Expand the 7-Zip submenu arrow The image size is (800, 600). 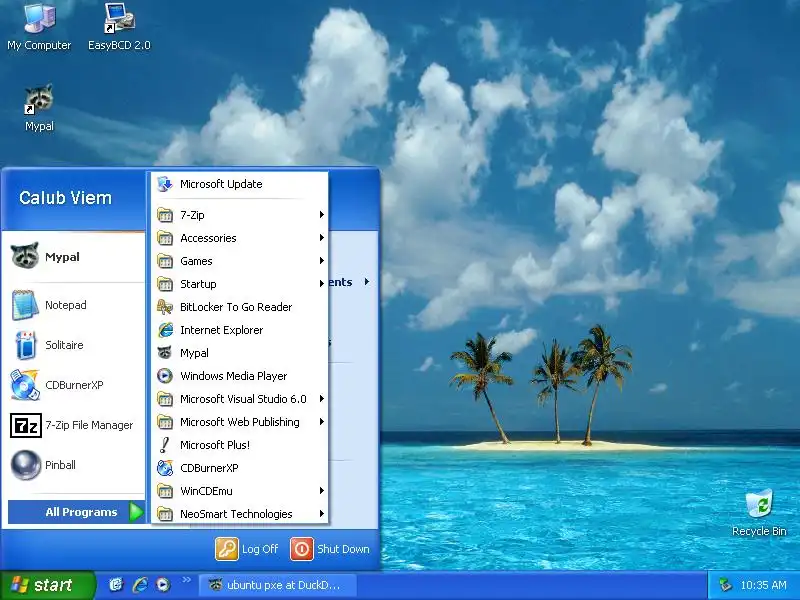pyautogui.click(x=321, y=214)
